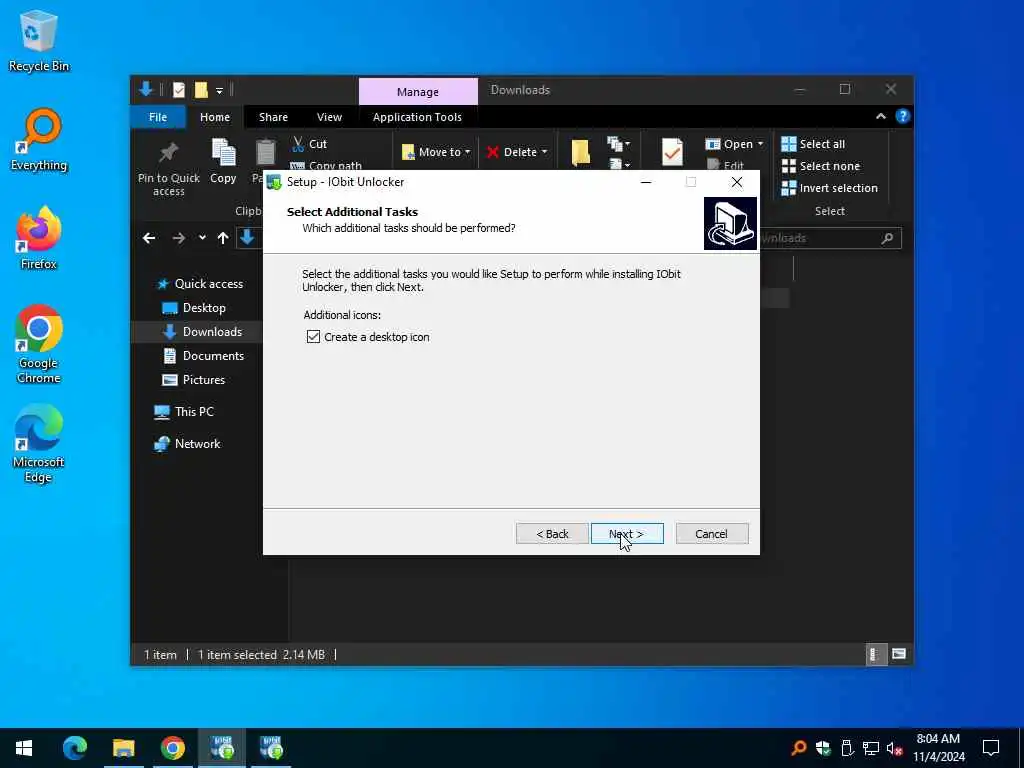
Task: Click Invert selection in ribbon
Action: click(x=829, y=188)
